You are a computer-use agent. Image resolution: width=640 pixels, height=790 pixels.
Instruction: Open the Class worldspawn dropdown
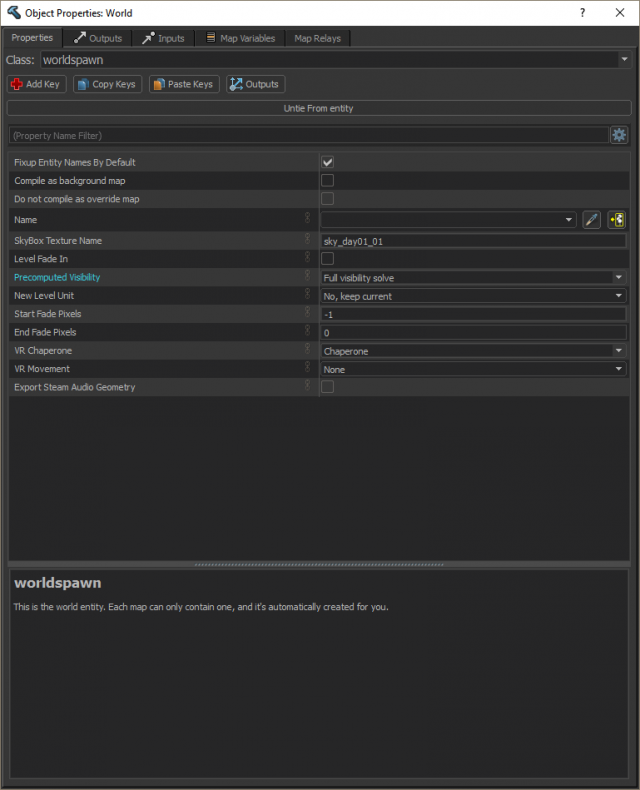tap(624, 59)
